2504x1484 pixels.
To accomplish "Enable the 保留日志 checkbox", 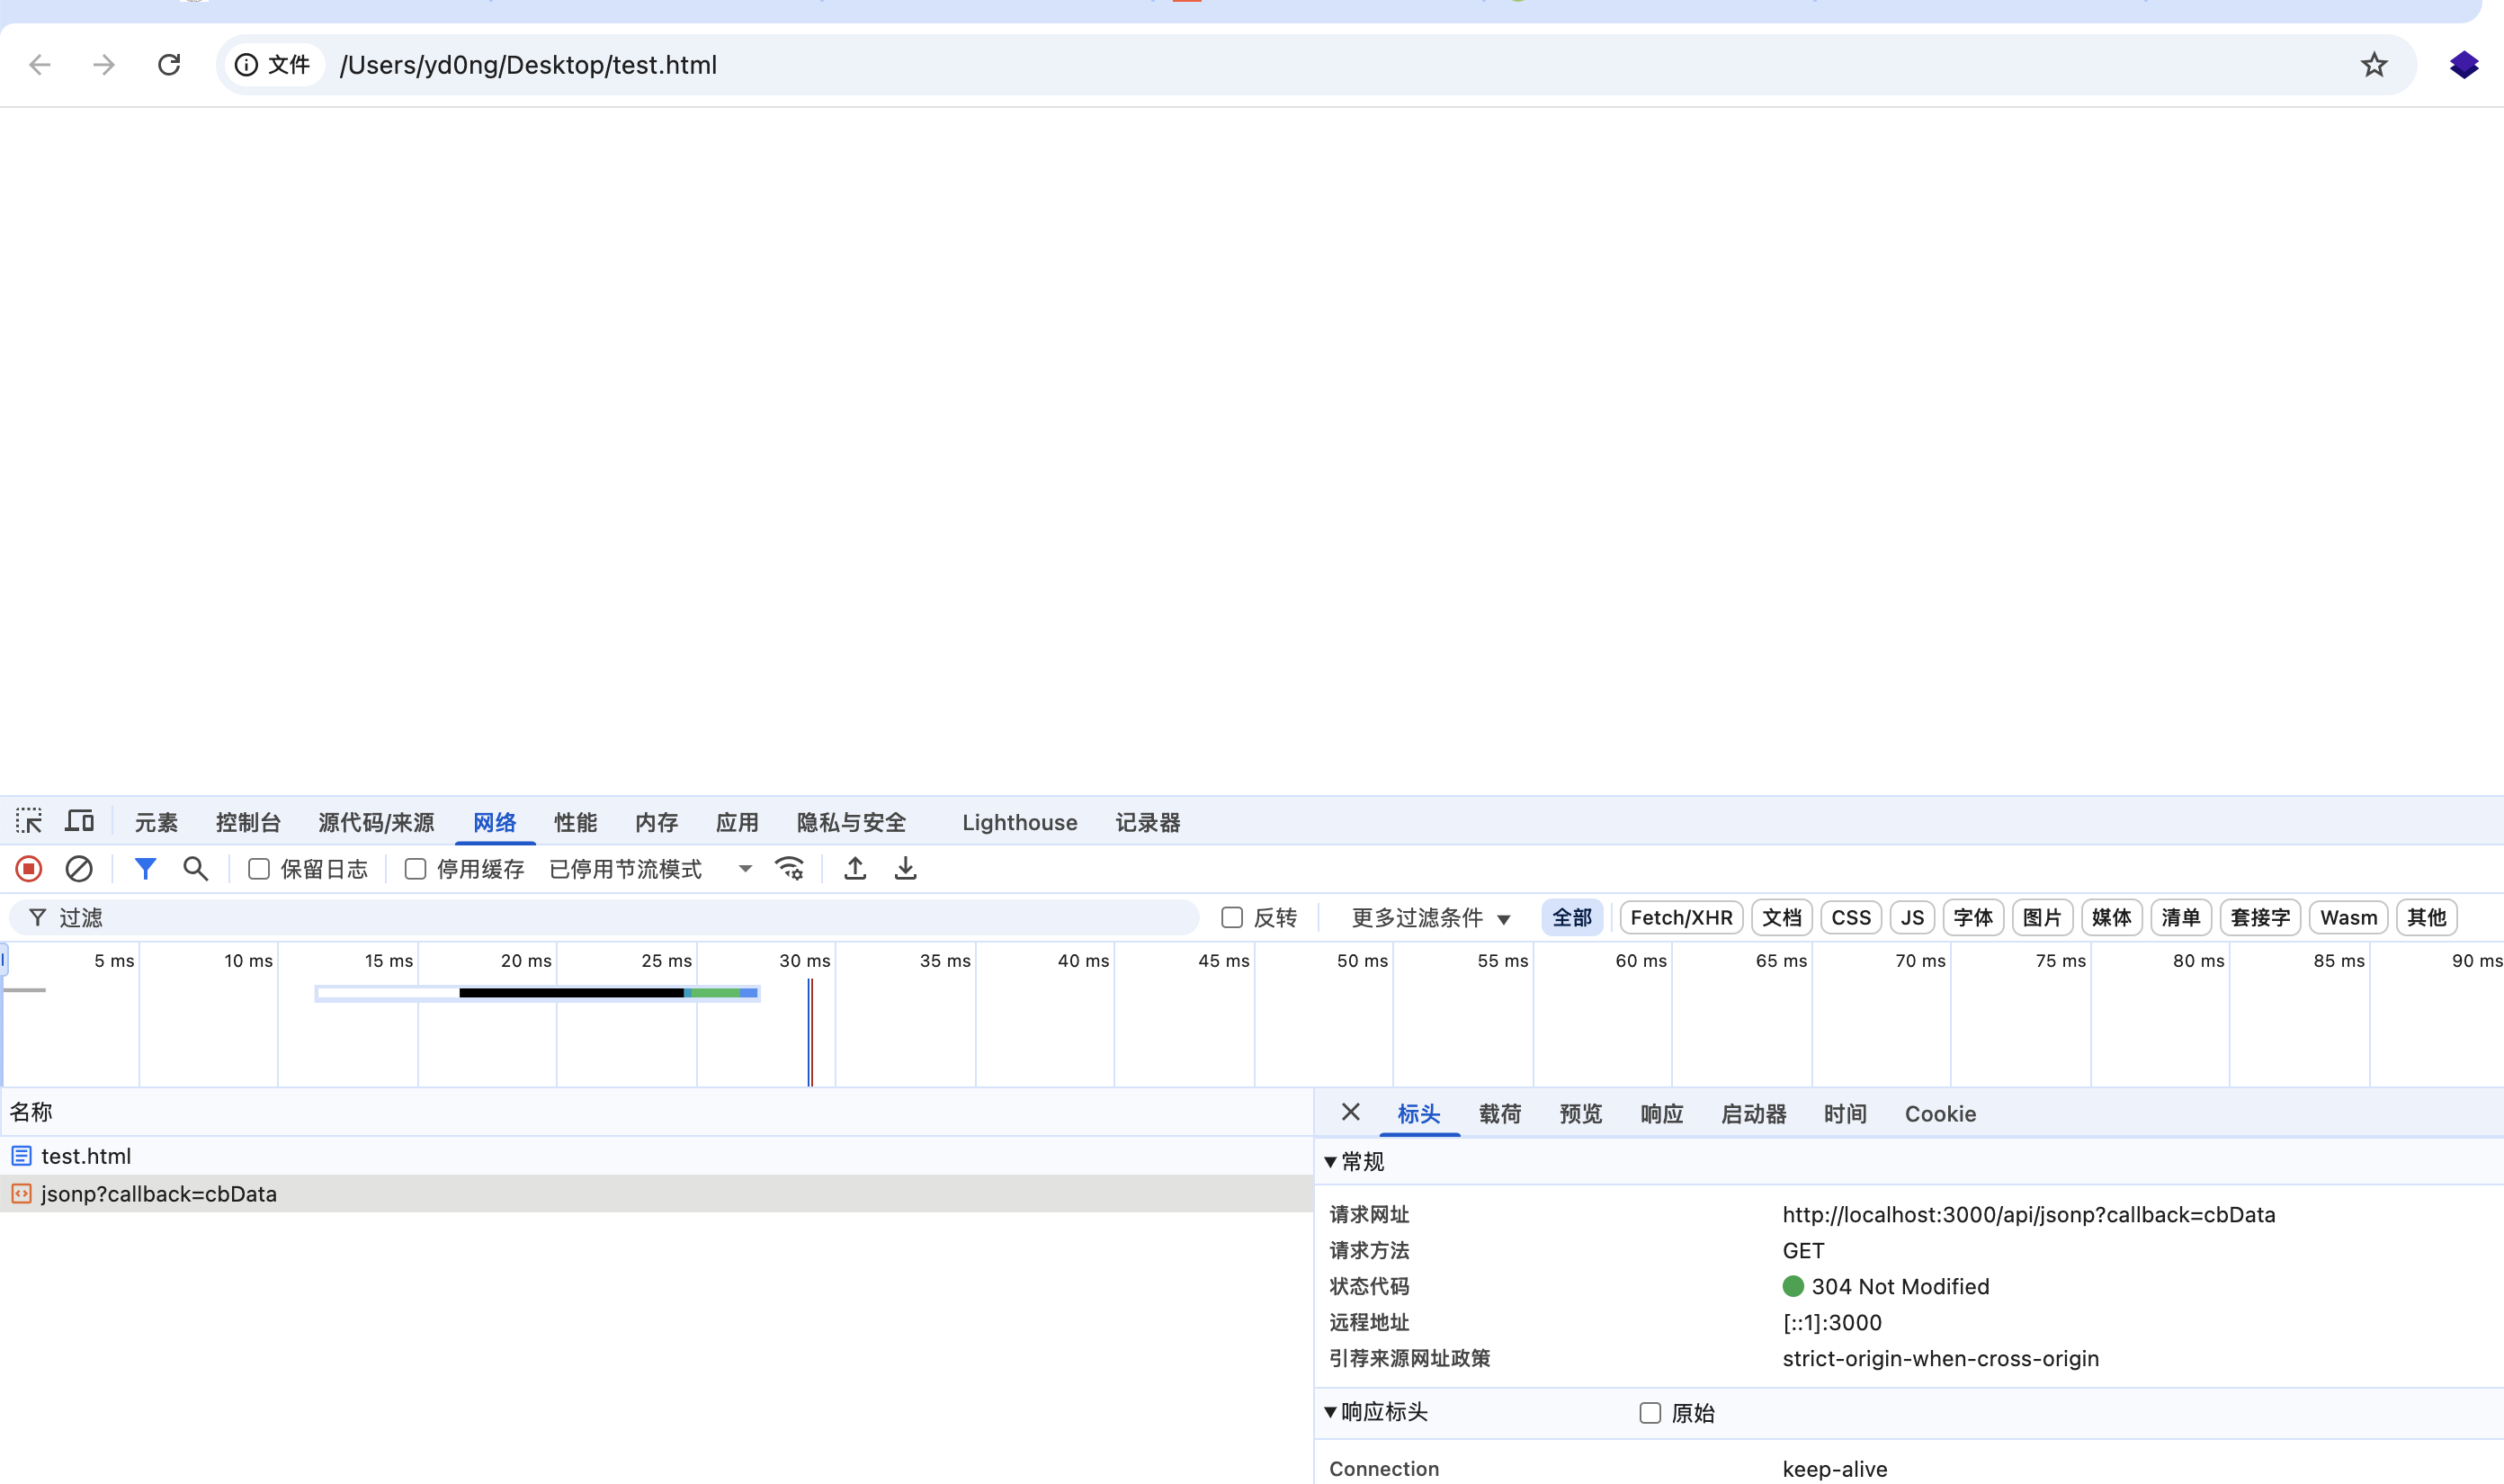I will (x=259, y=869).
